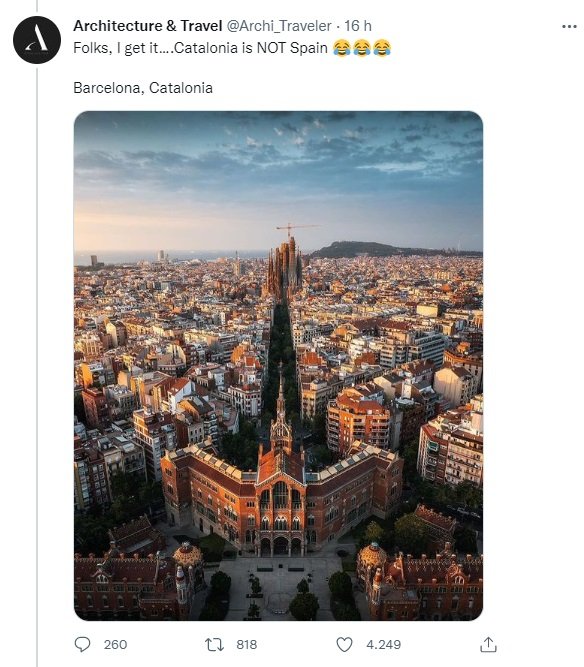This screenshot has width=584, height=667.
Task: Open the Architecture & Travel profile avatar
Action: [x=37, y=40]
